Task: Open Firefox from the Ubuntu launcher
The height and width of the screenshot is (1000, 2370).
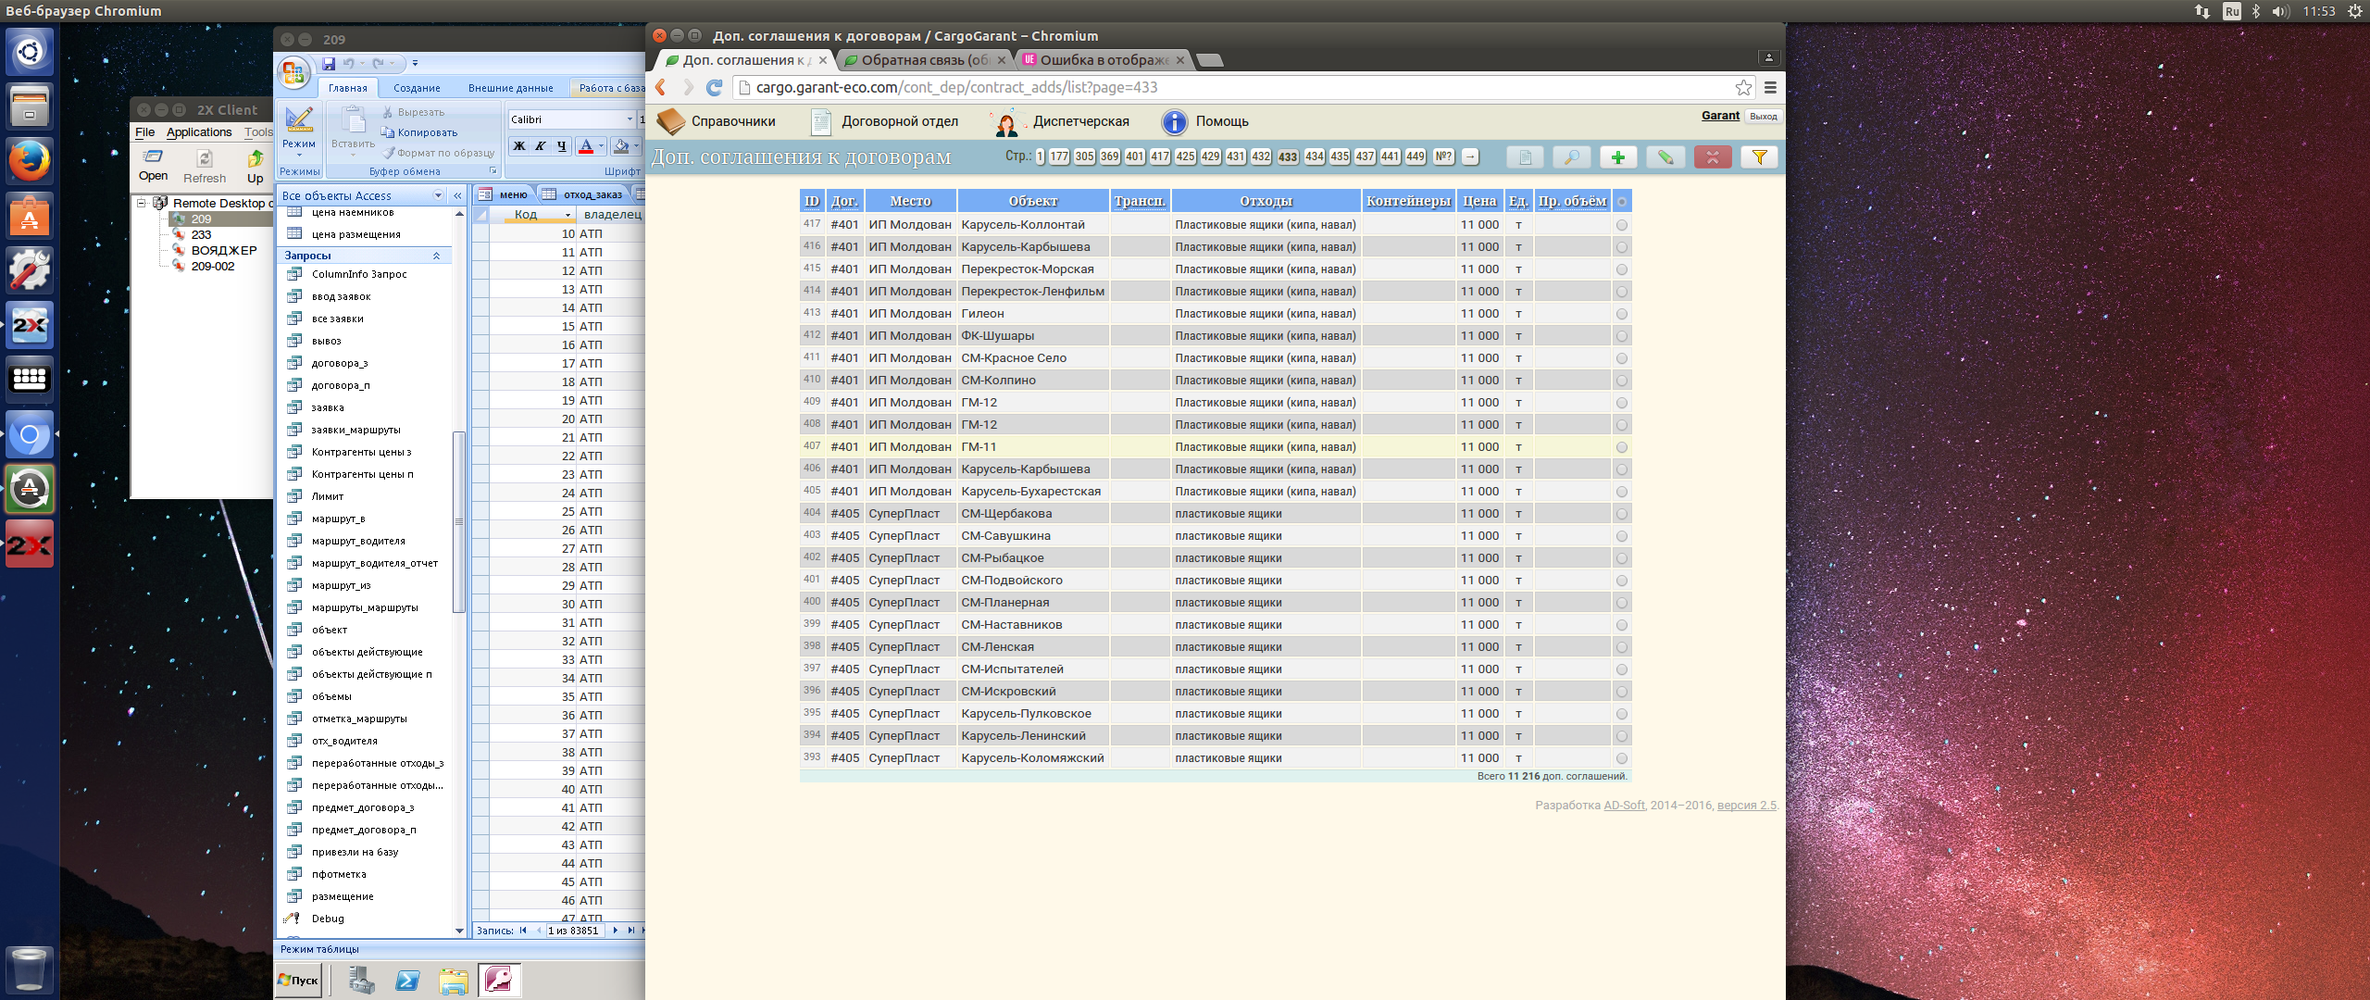Action: click(29, 161)
